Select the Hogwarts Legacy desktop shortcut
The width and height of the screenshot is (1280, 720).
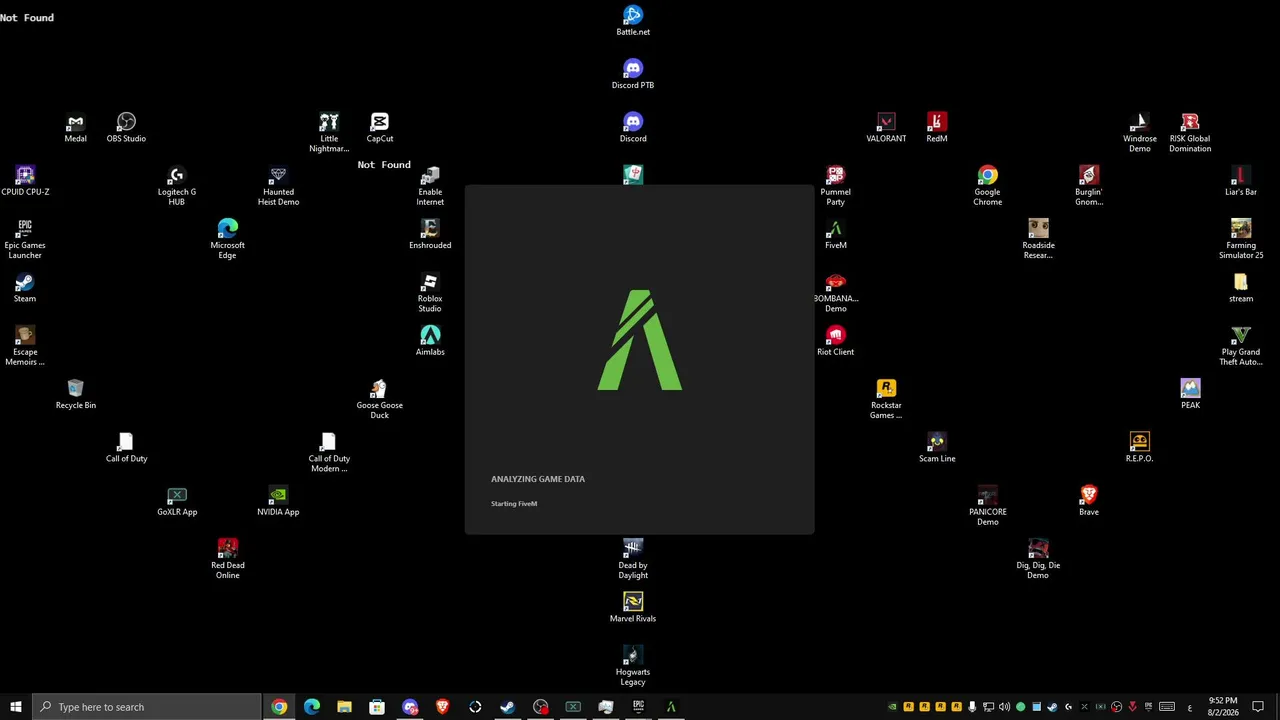point(633,666)
